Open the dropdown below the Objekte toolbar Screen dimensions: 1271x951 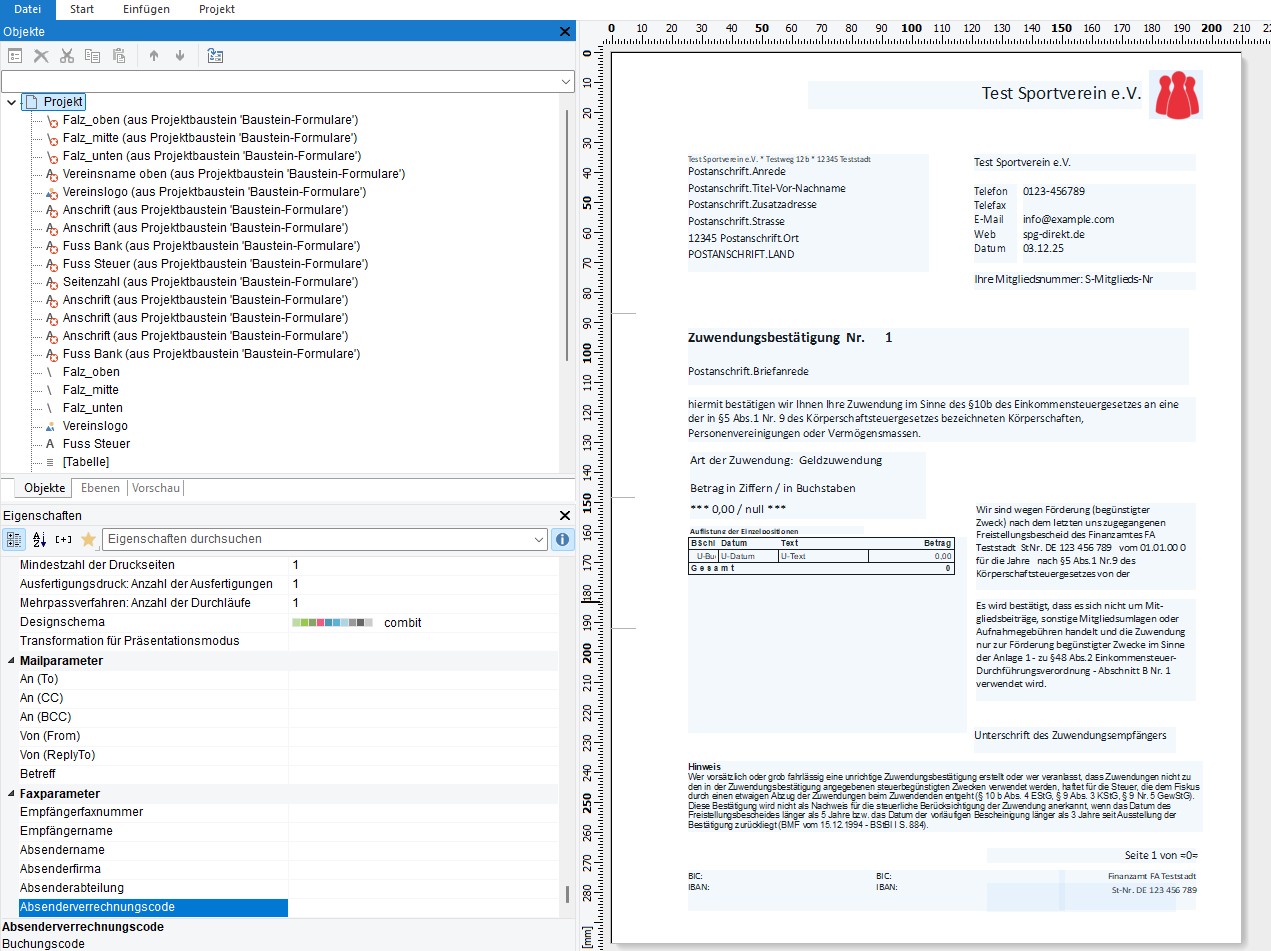click(564, 81)
